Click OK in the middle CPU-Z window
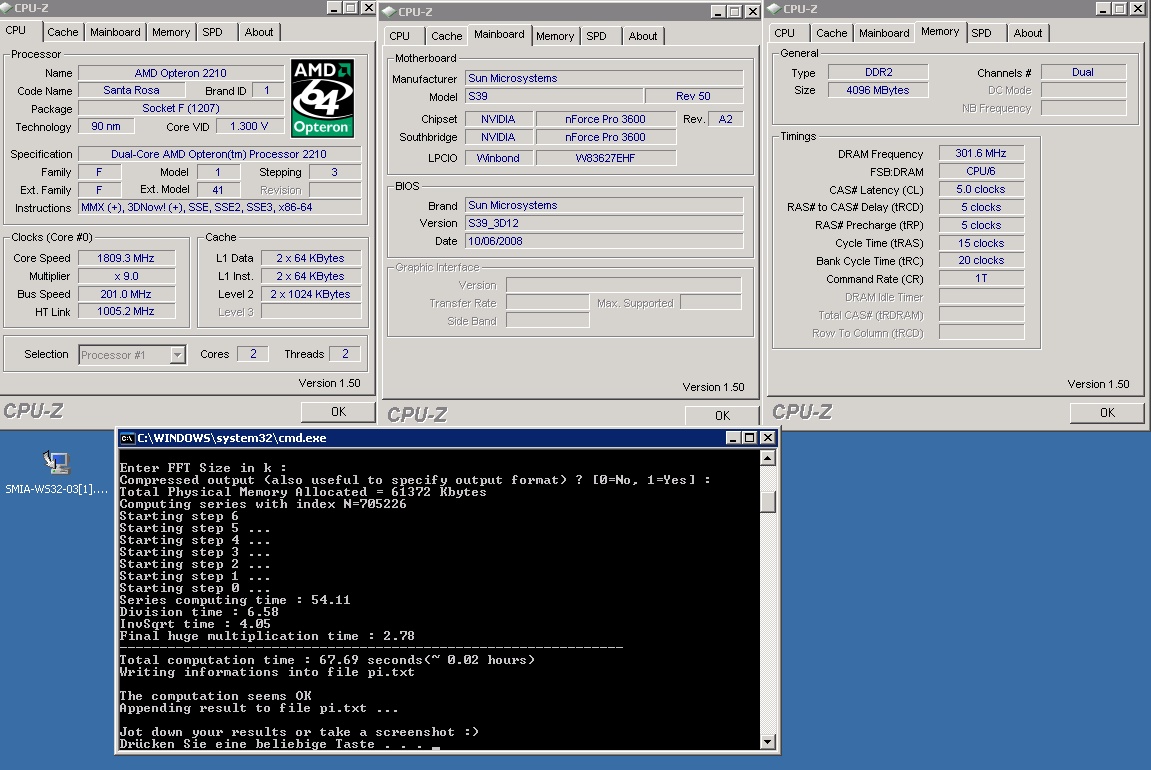This screenshot has width=1151, height=770. (x=722, y=415)
